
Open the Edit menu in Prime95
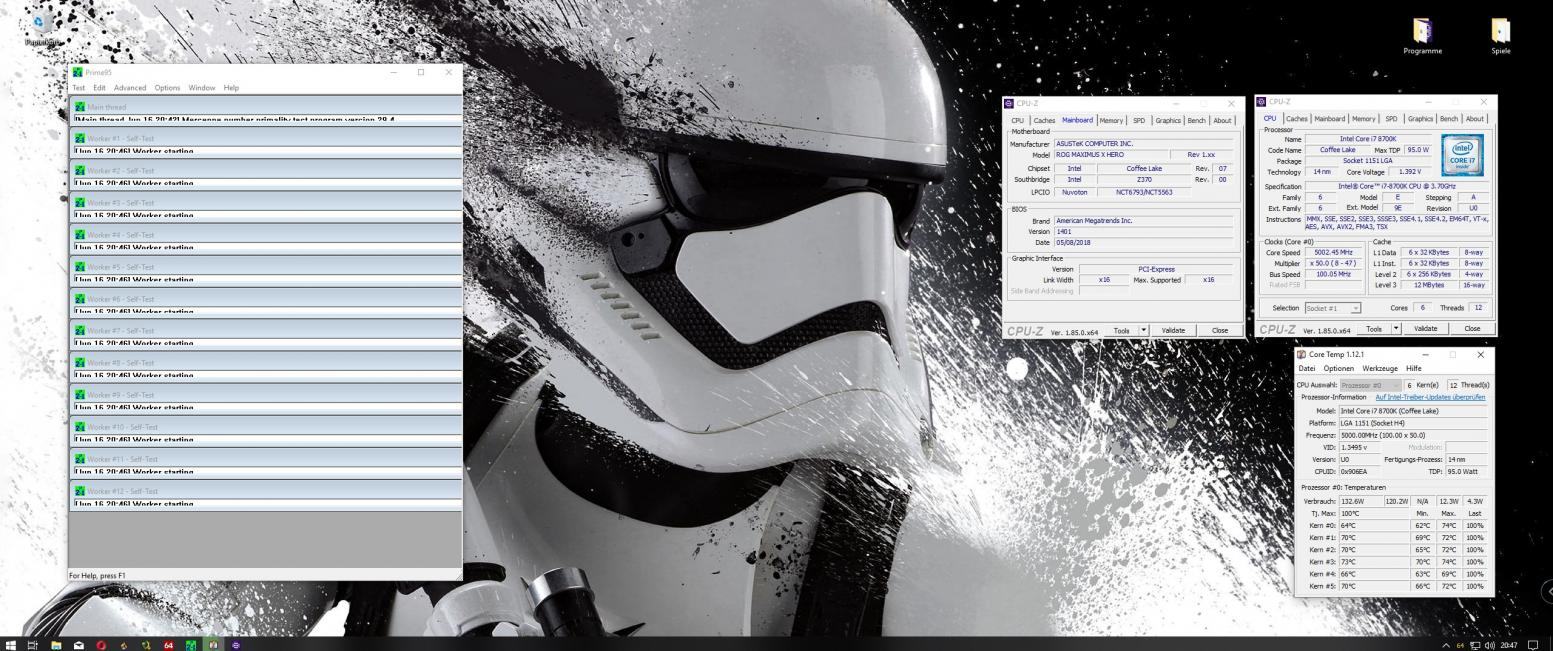pos(99,88)
